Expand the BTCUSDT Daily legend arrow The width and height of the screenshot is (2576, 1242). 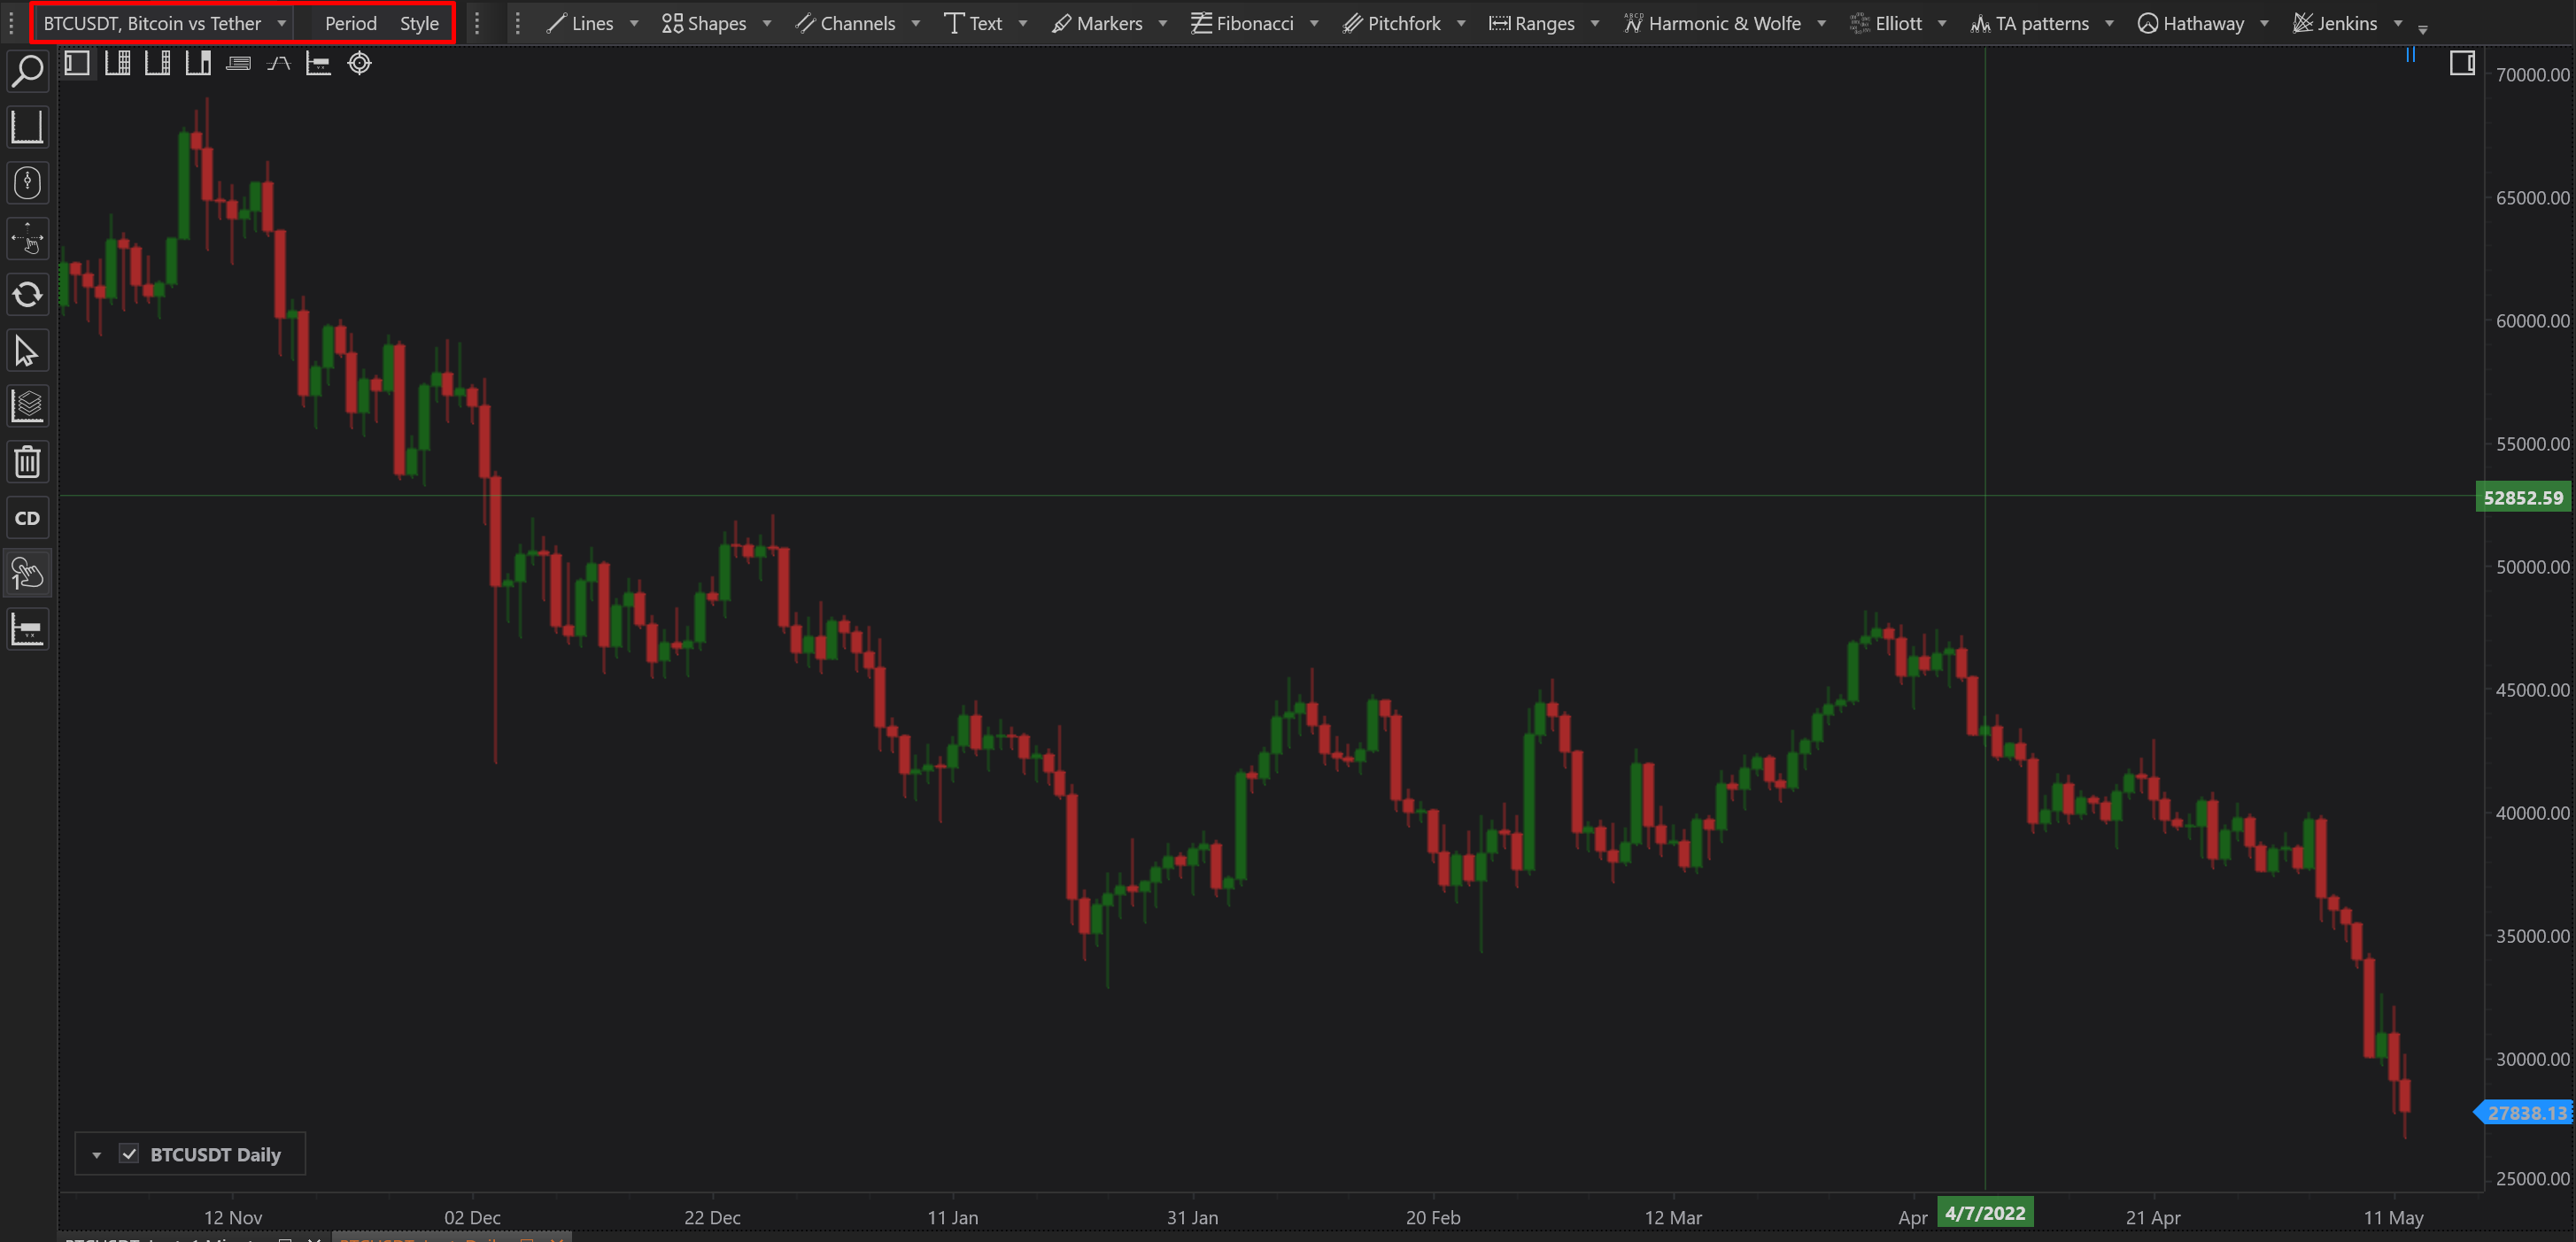(97, 1155)
